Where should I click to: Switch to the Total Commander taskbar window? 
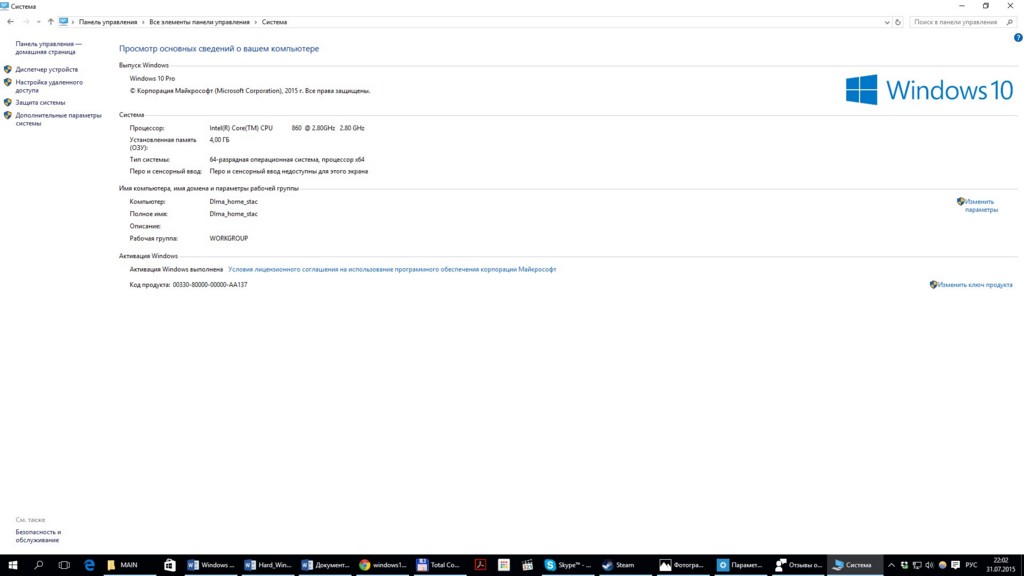pos(438,565)
